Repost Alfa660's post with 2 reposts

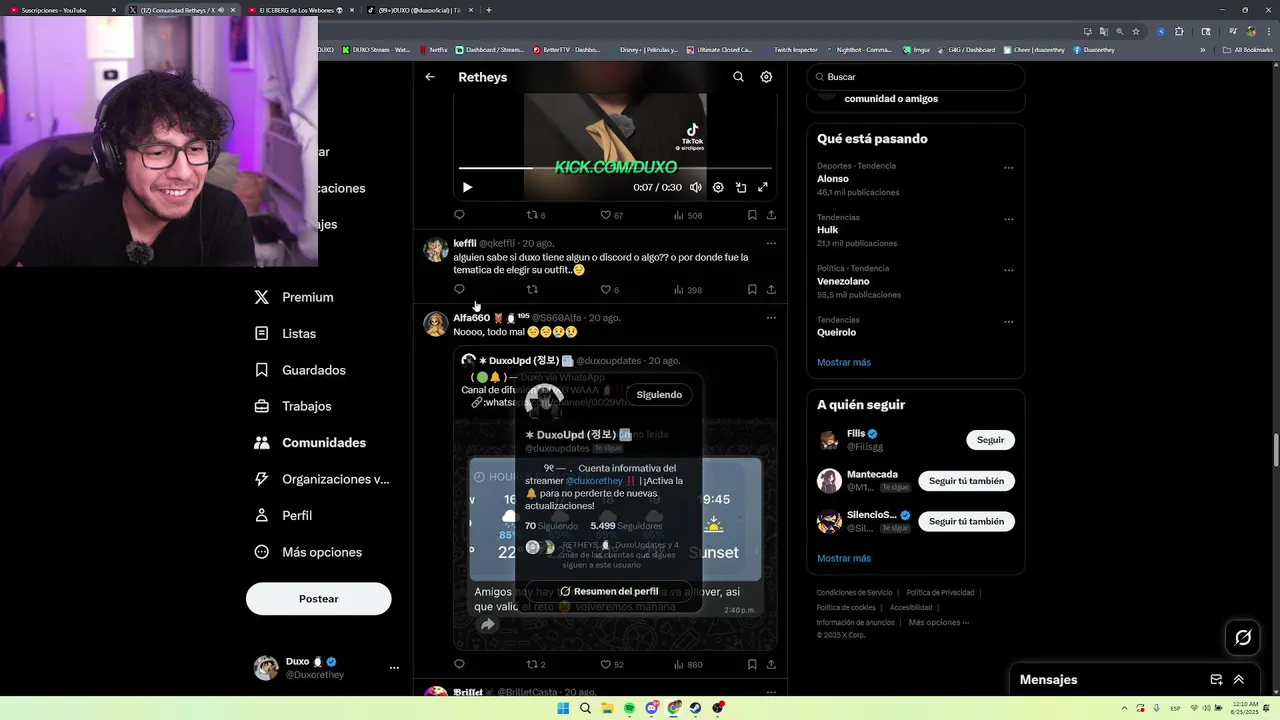tap(536, 665)
